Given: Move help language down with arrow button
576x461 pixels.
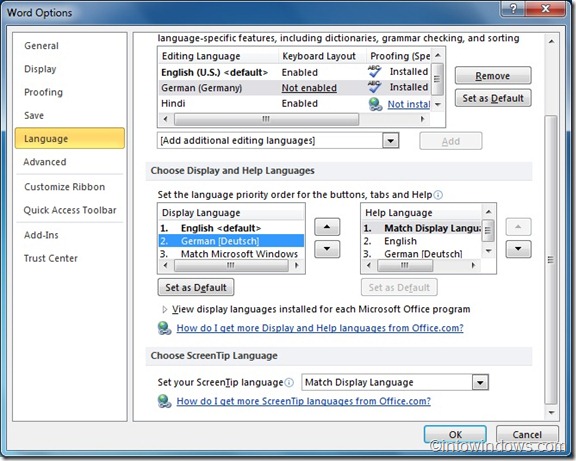Looking at the screenshot, I should (x=518, y=249).
